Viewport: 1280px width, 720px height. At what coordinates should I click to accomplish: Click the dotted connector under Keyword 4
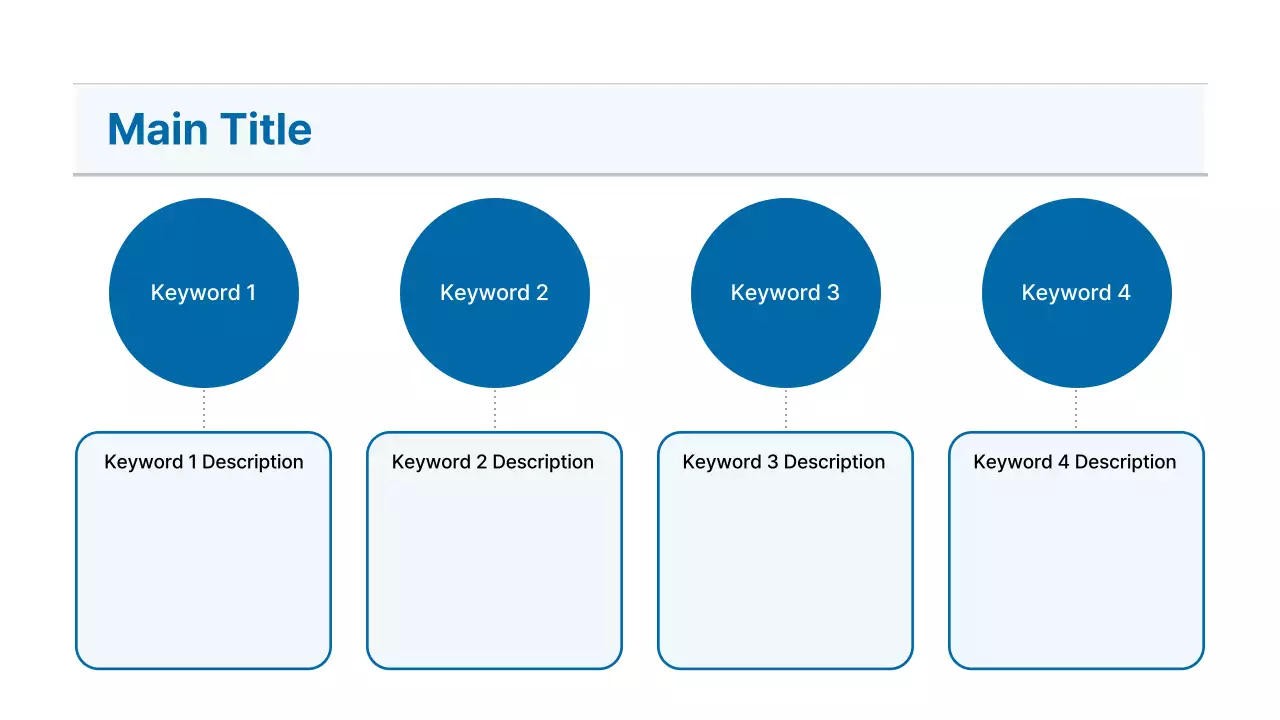click(x=1076, y=410)
